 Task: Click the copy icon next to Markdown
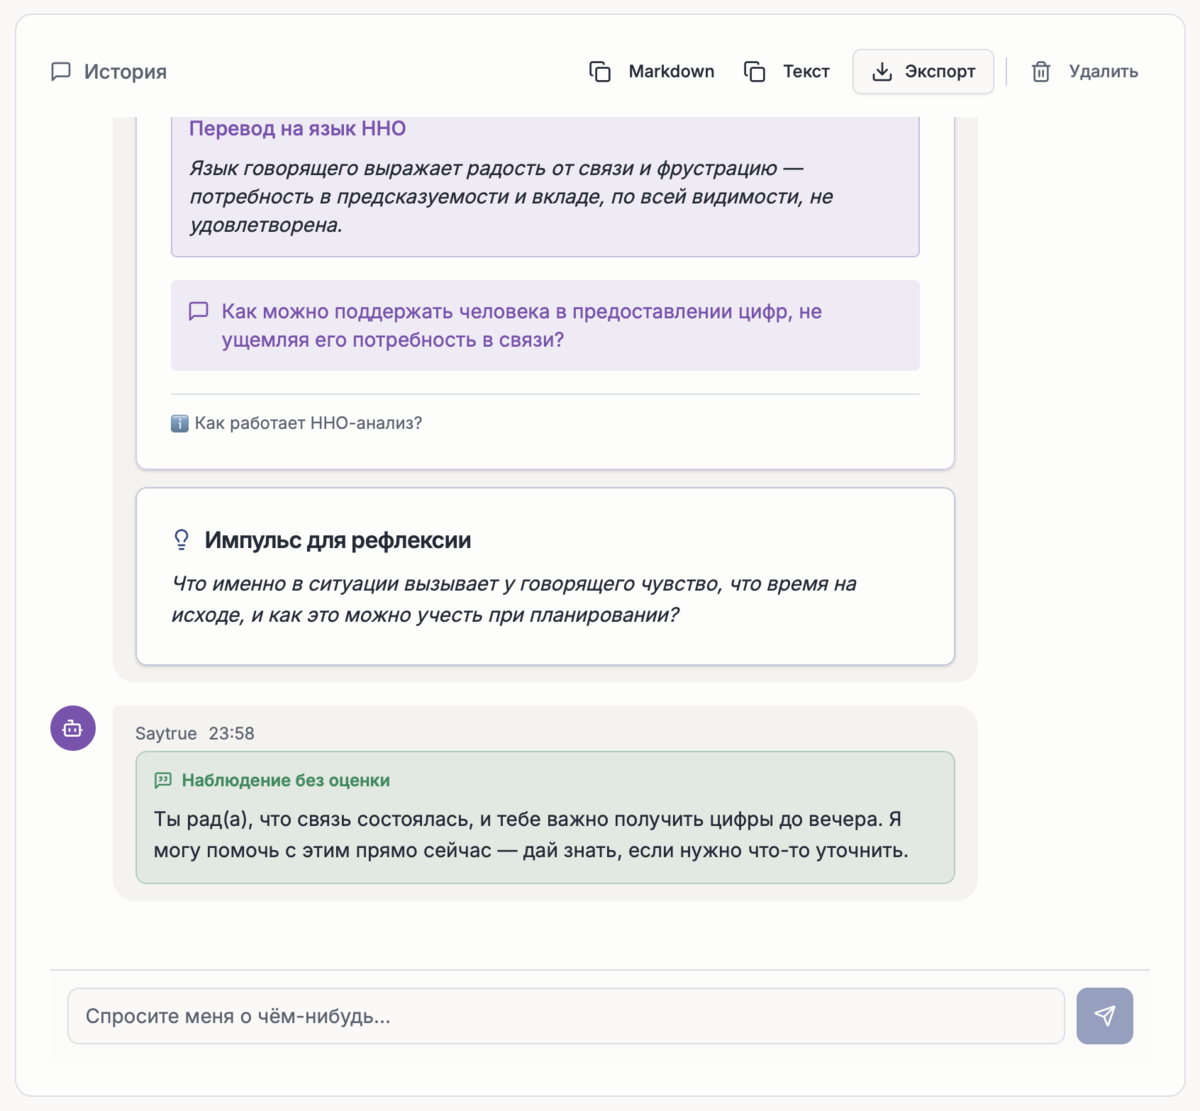[x=600, y=72]
